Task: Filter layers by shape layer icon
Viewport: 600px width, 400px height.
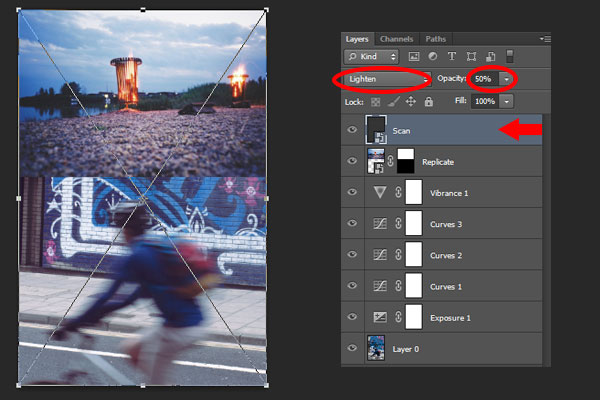Action: coord(471,57)
